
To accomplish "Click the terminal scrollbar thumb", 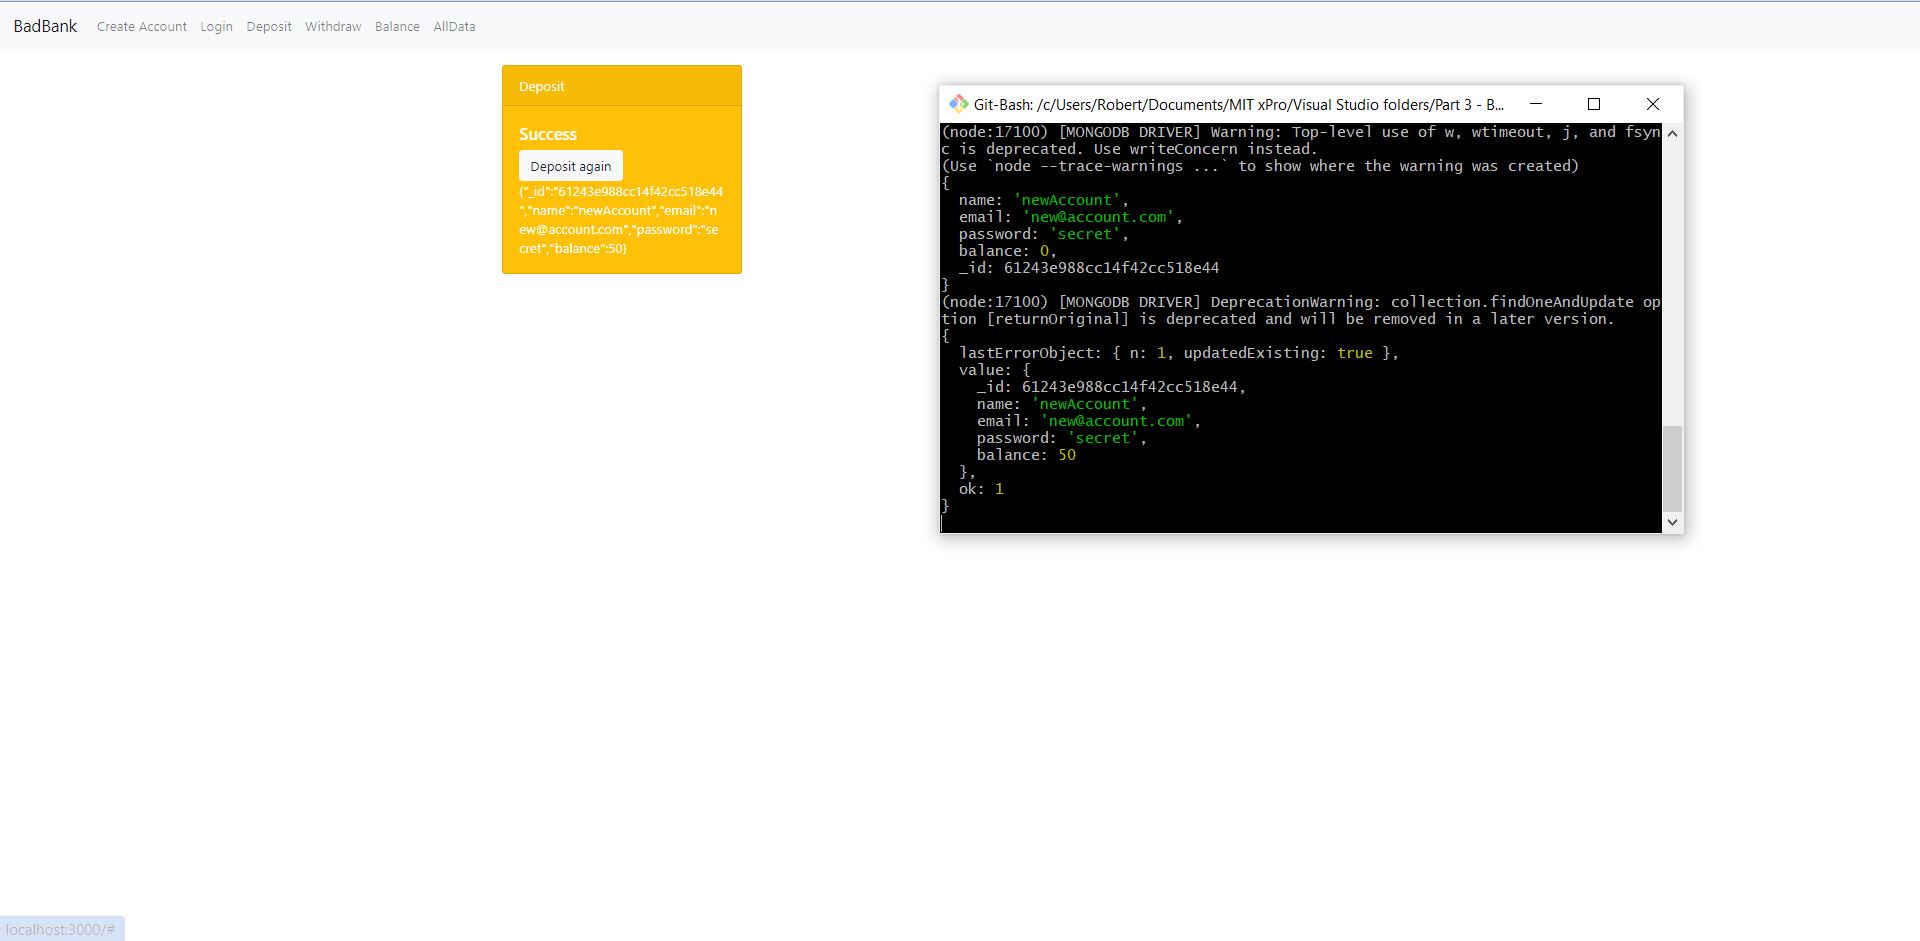I will coord(1672,470).
